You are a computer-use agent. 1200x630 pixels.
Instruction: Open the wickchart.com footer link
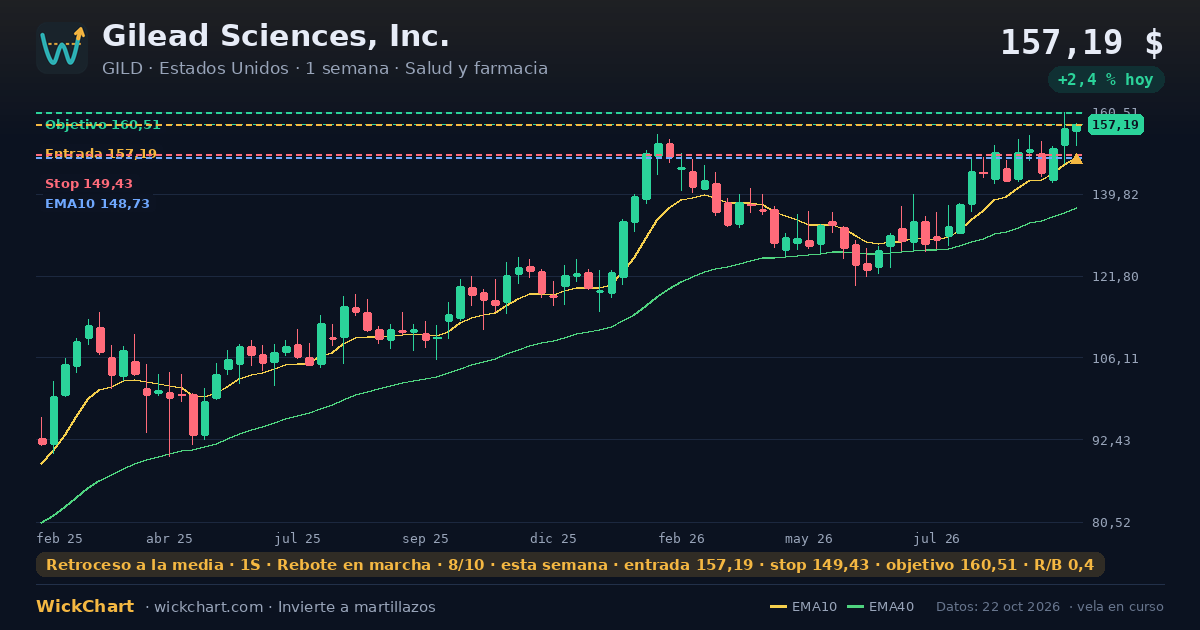coord(208,607)
